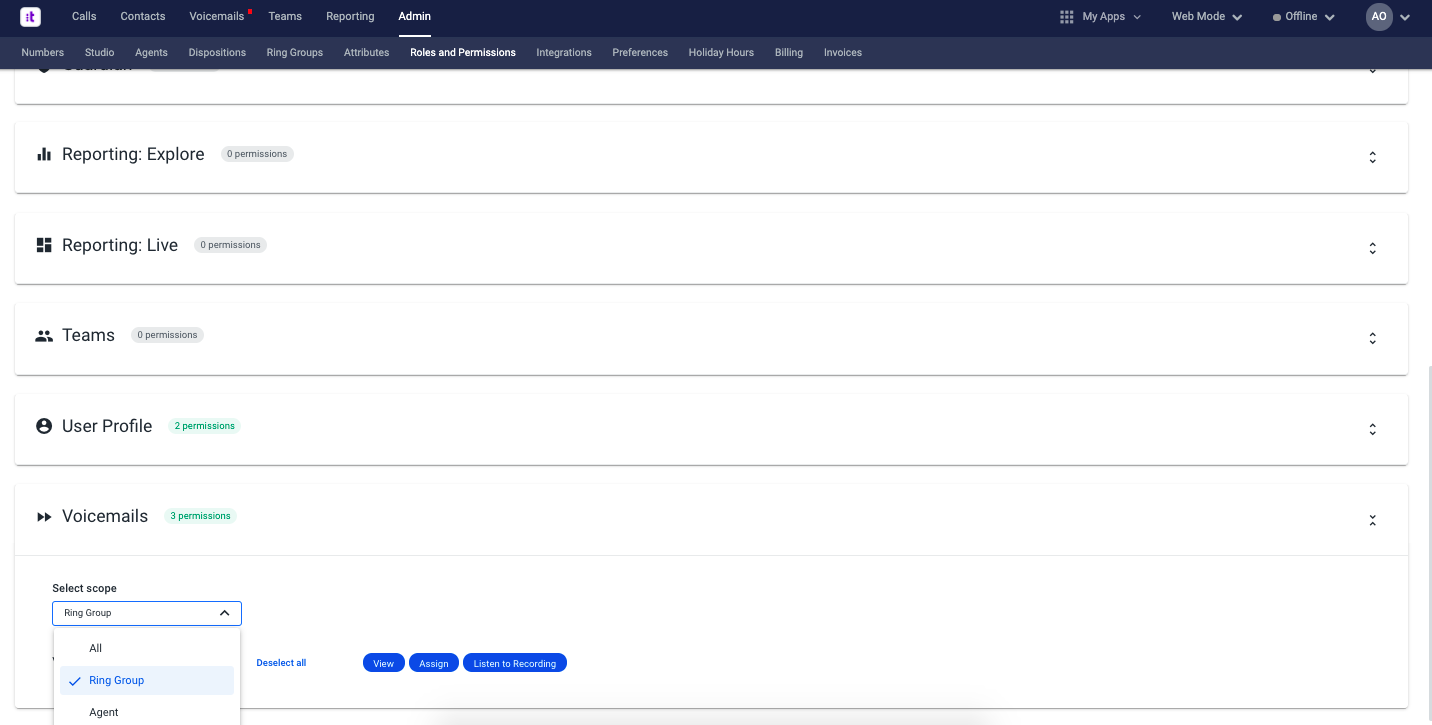Click the Reporting: Explore bar chart icon
Viewport: 1432px width, 725px height.
click(44, 154)
